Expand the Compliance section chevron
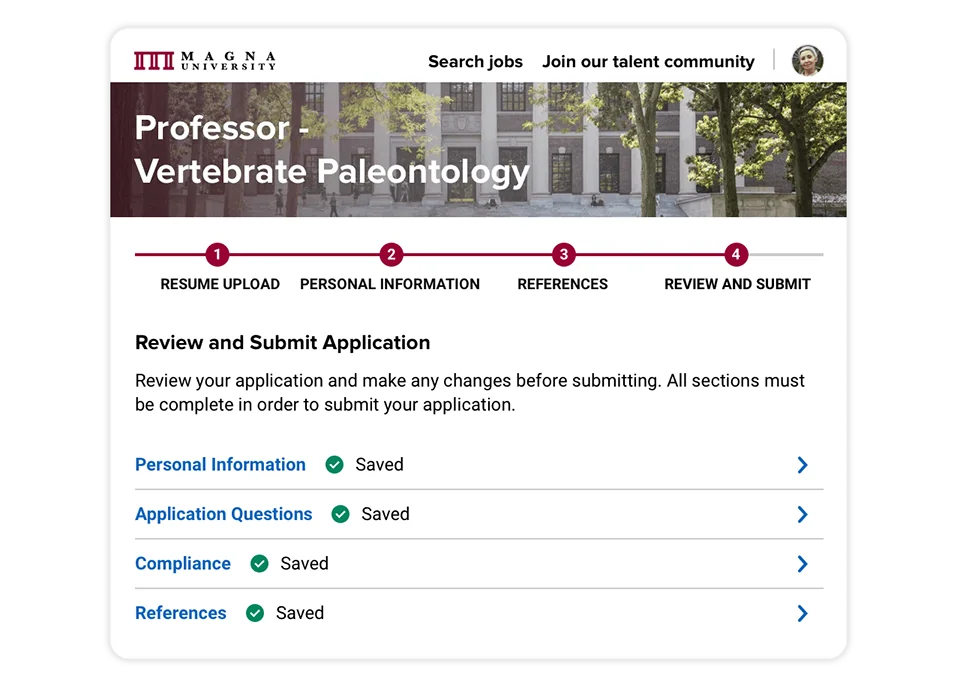This screenshot has height=689, width=956. coord(802,563)
